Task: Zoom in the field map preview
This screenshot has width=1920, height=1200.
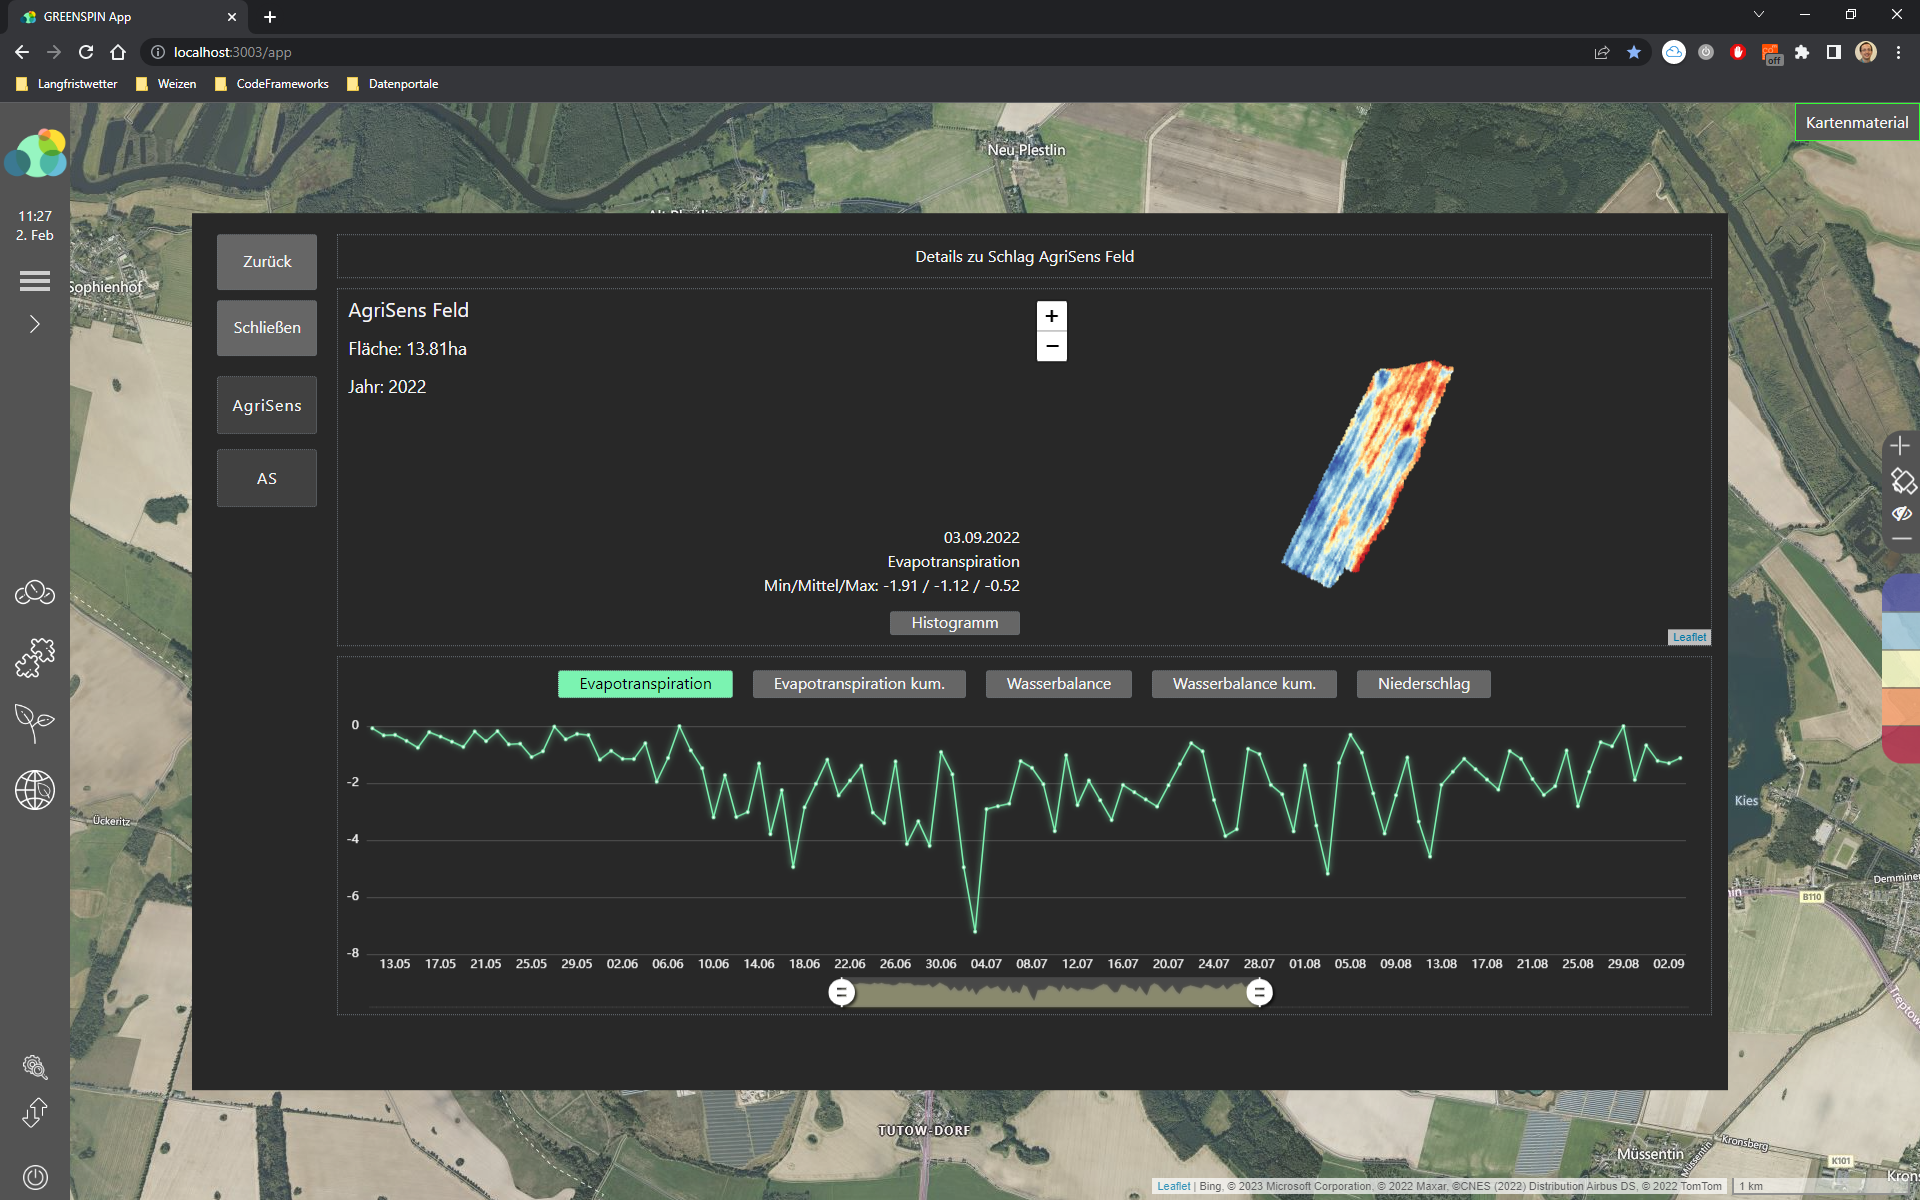Action: [x=1051, y=316]
